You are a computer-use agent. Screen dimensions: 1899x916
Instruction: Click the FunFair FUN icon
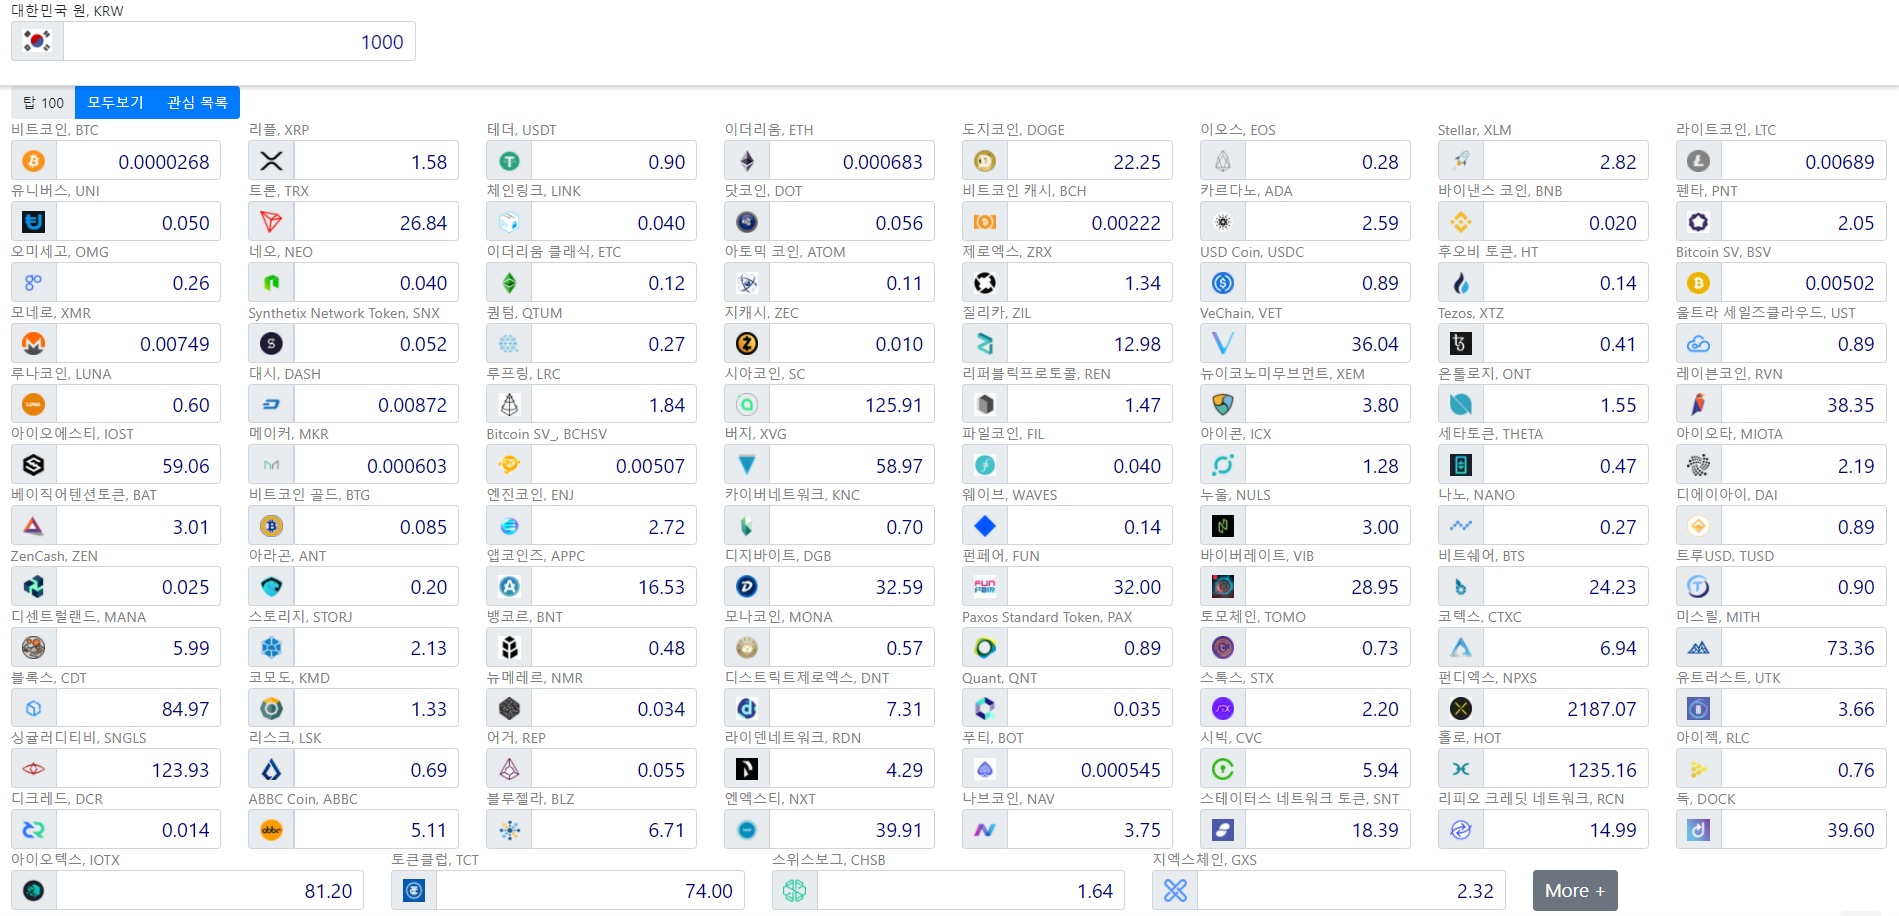[985, 587]
